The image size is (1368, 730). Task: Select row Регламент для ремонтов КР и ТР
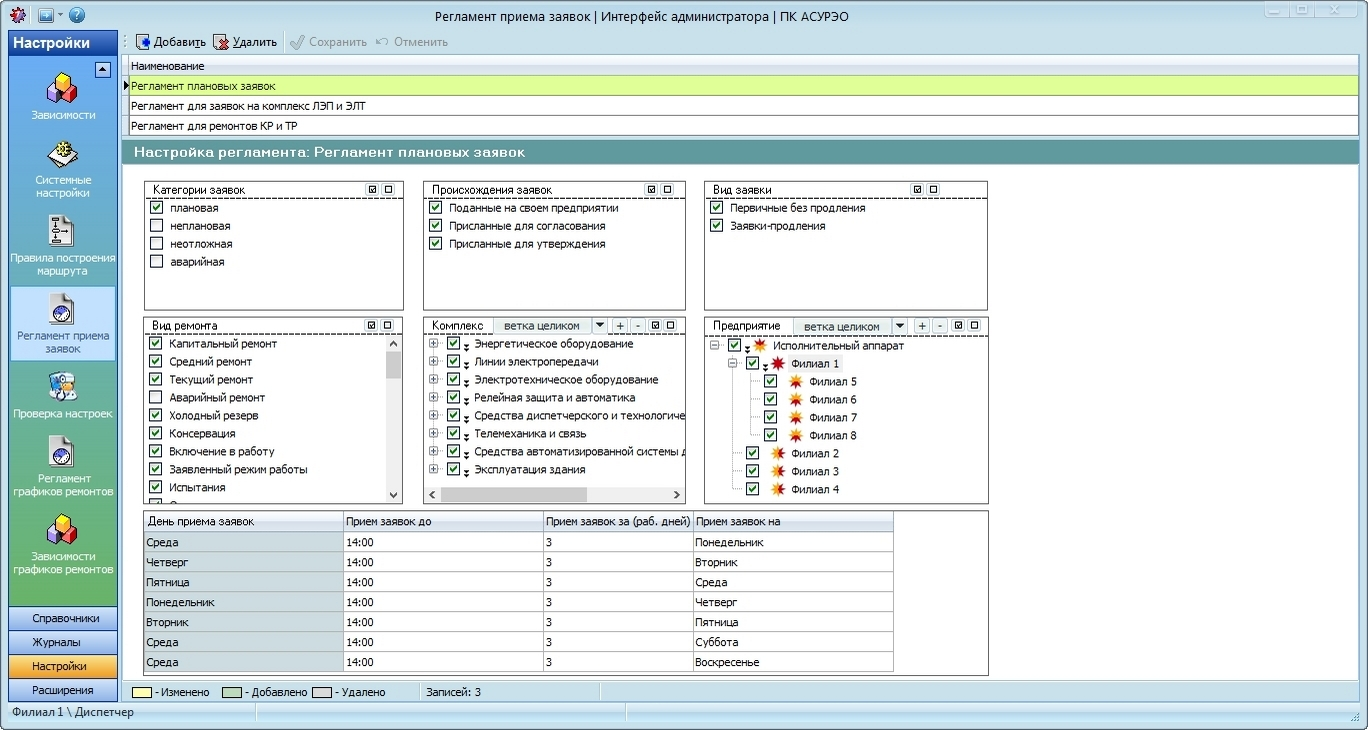[x=214, y=126]
